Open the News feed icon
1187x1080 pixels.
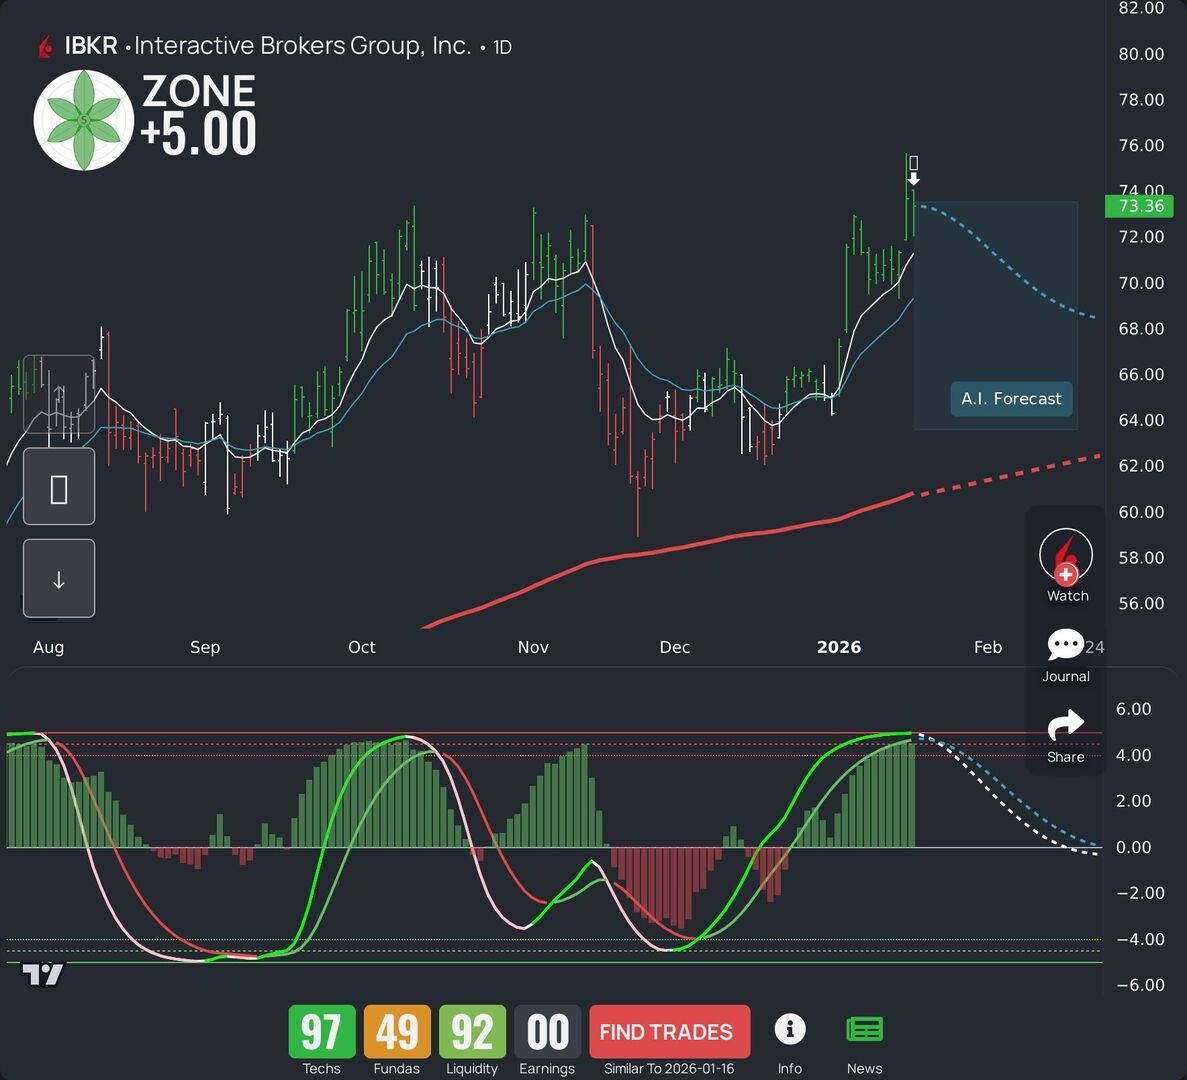point(864,1030)
